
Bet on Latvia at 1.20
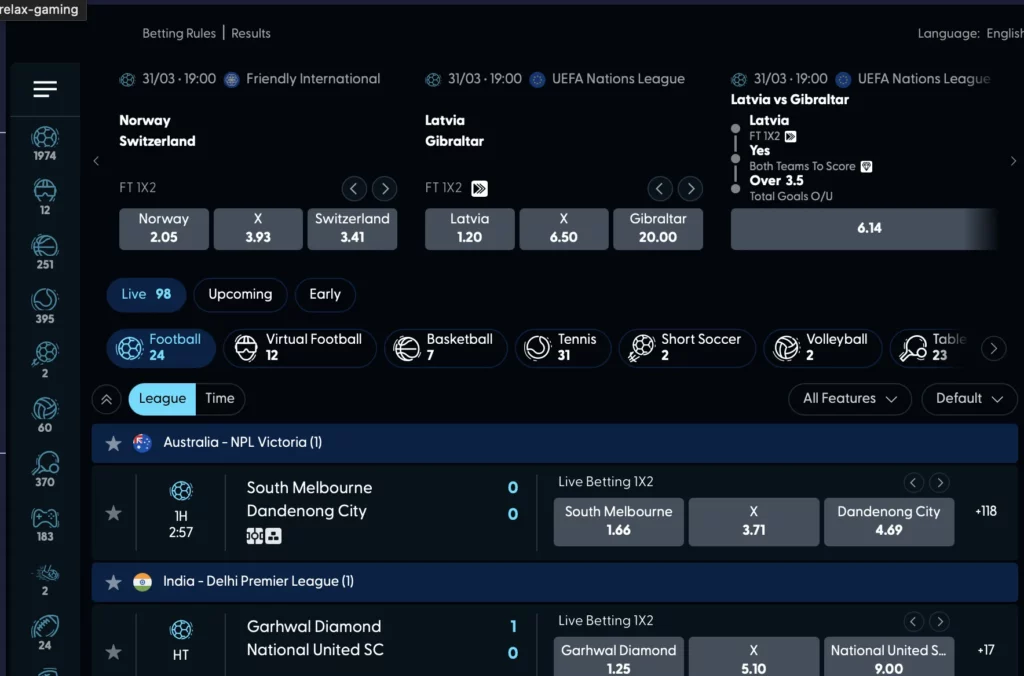coord(470,229)
